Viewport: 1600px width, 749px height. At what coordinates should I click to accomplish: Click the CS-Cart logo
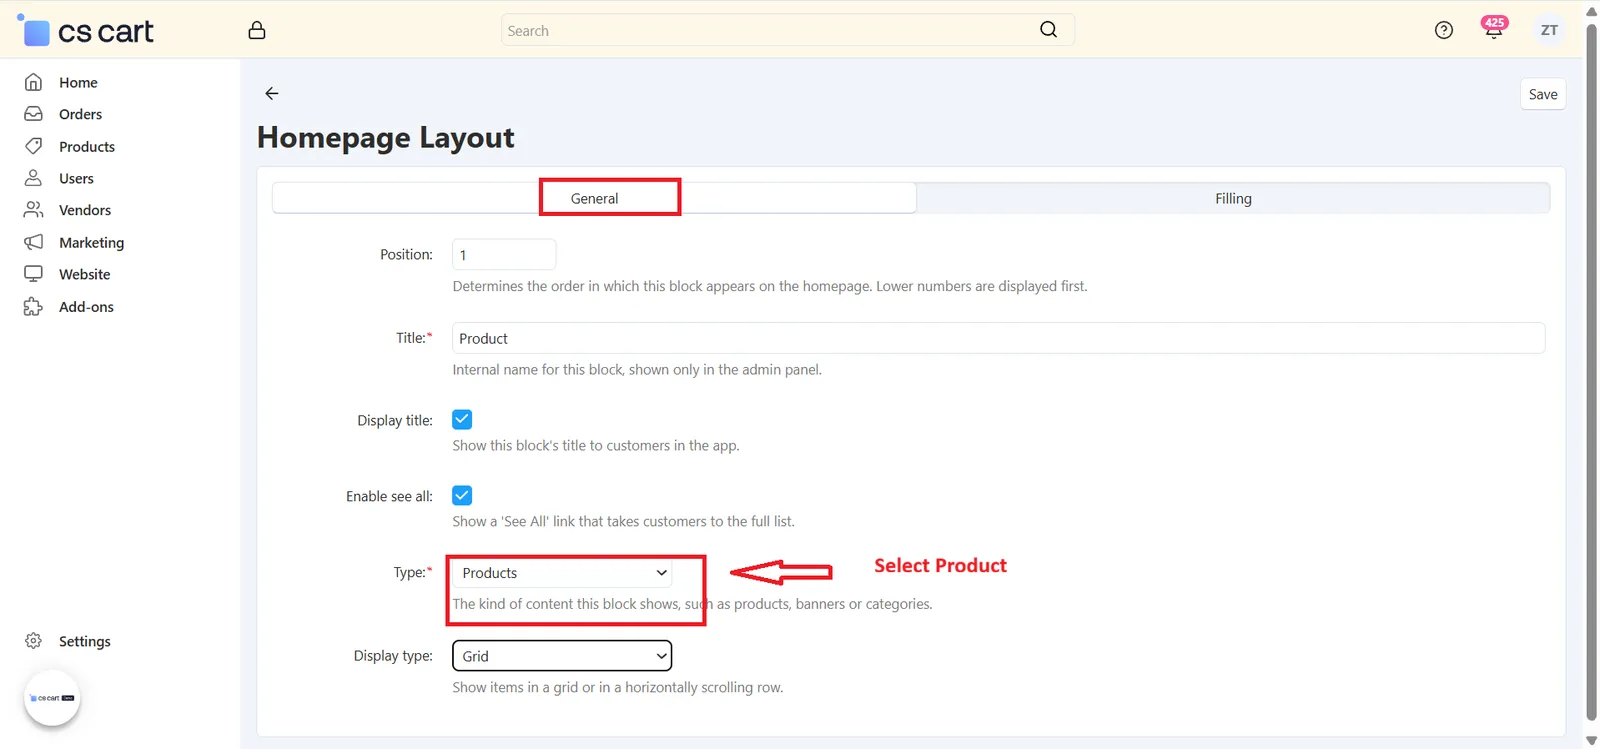(x=86, y=31)
